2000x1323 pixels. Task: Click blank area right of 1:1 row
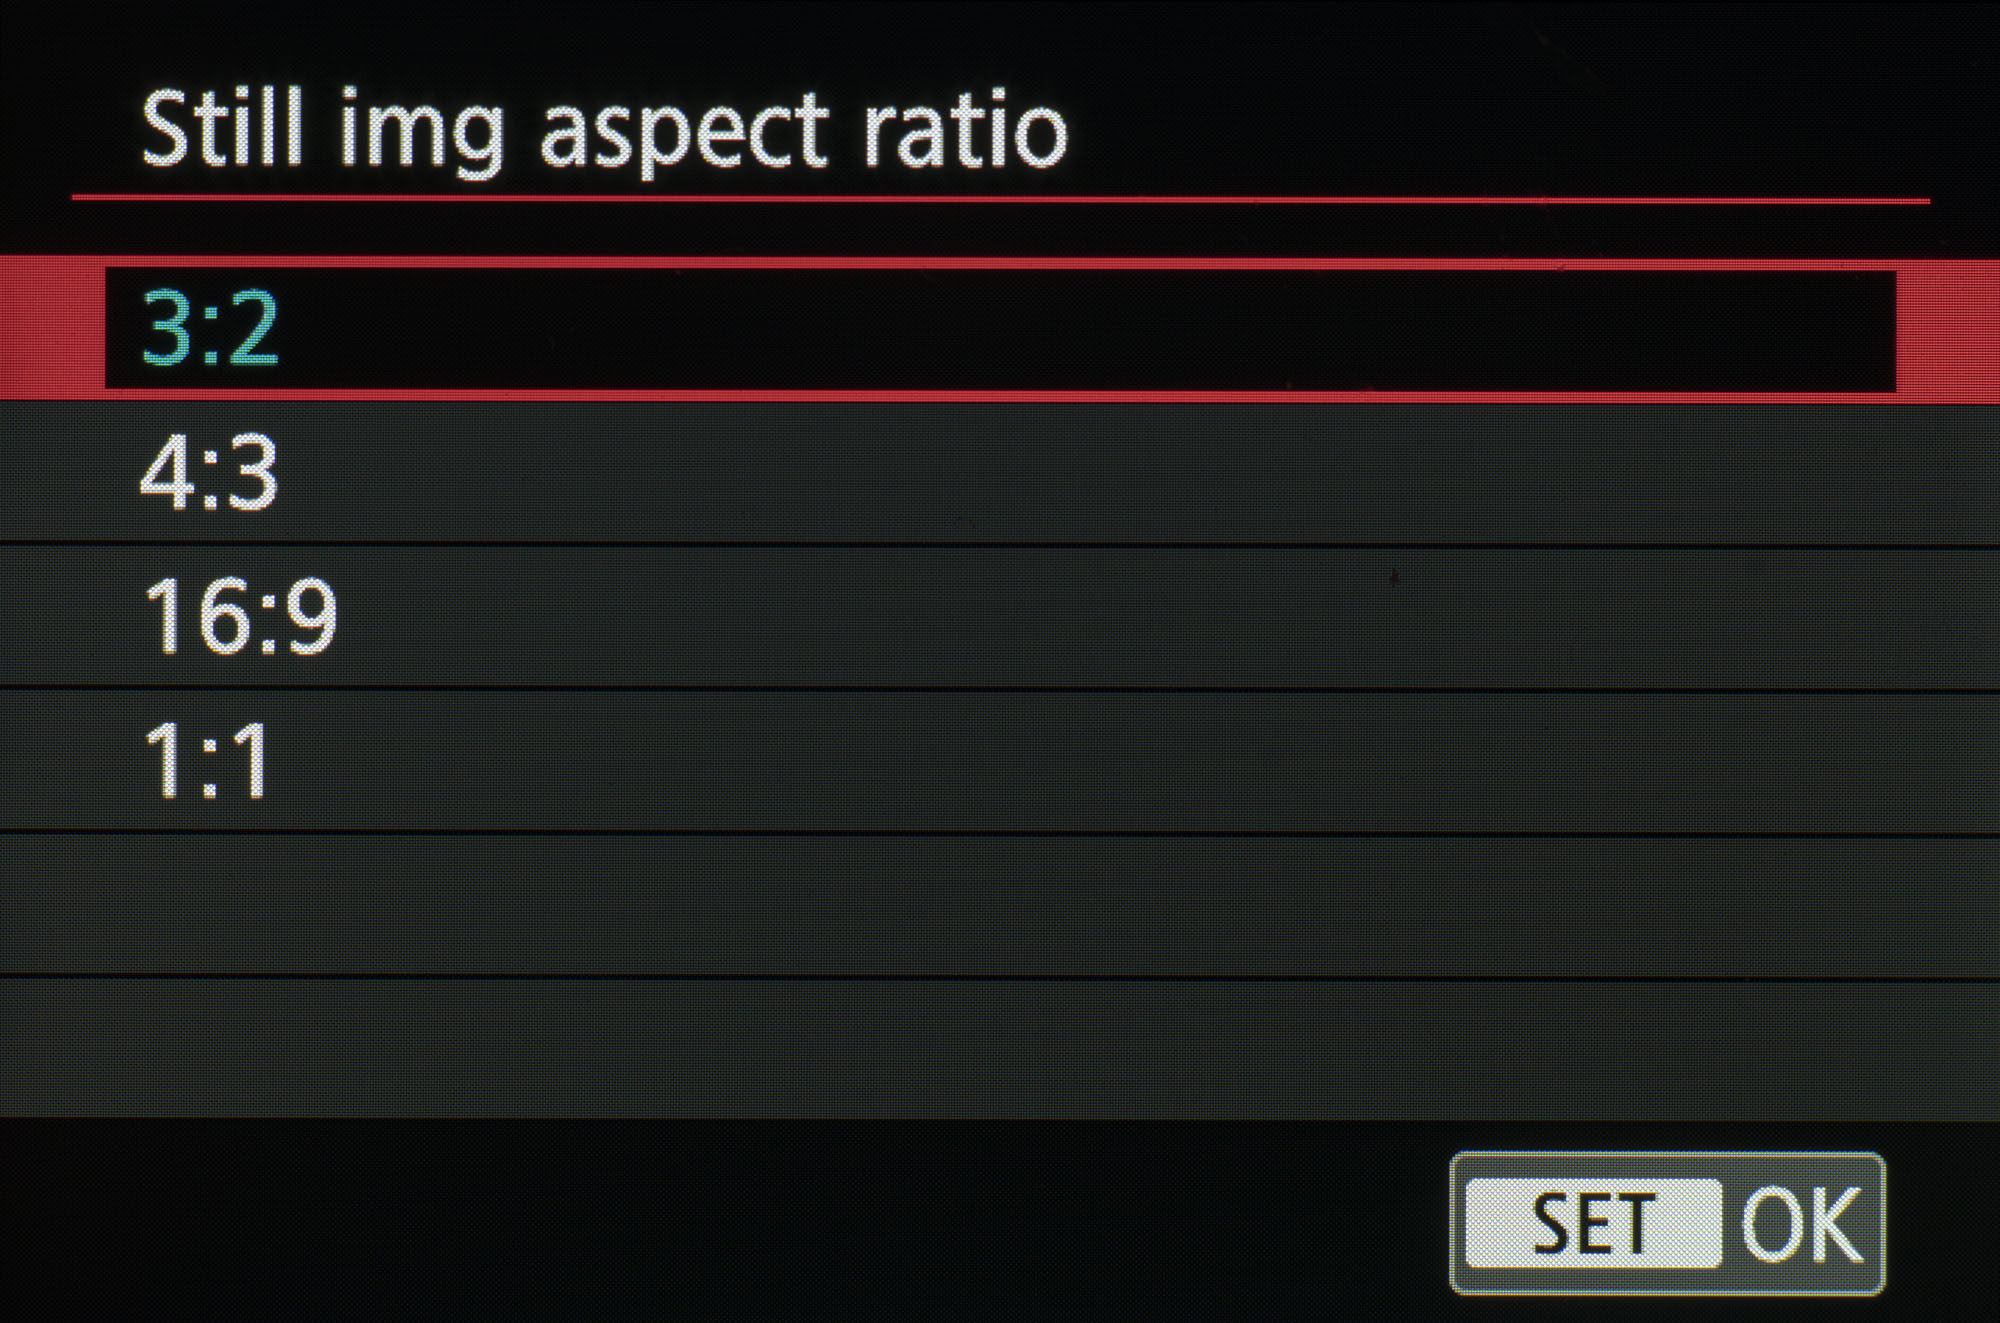click(x=1200, y=760)
